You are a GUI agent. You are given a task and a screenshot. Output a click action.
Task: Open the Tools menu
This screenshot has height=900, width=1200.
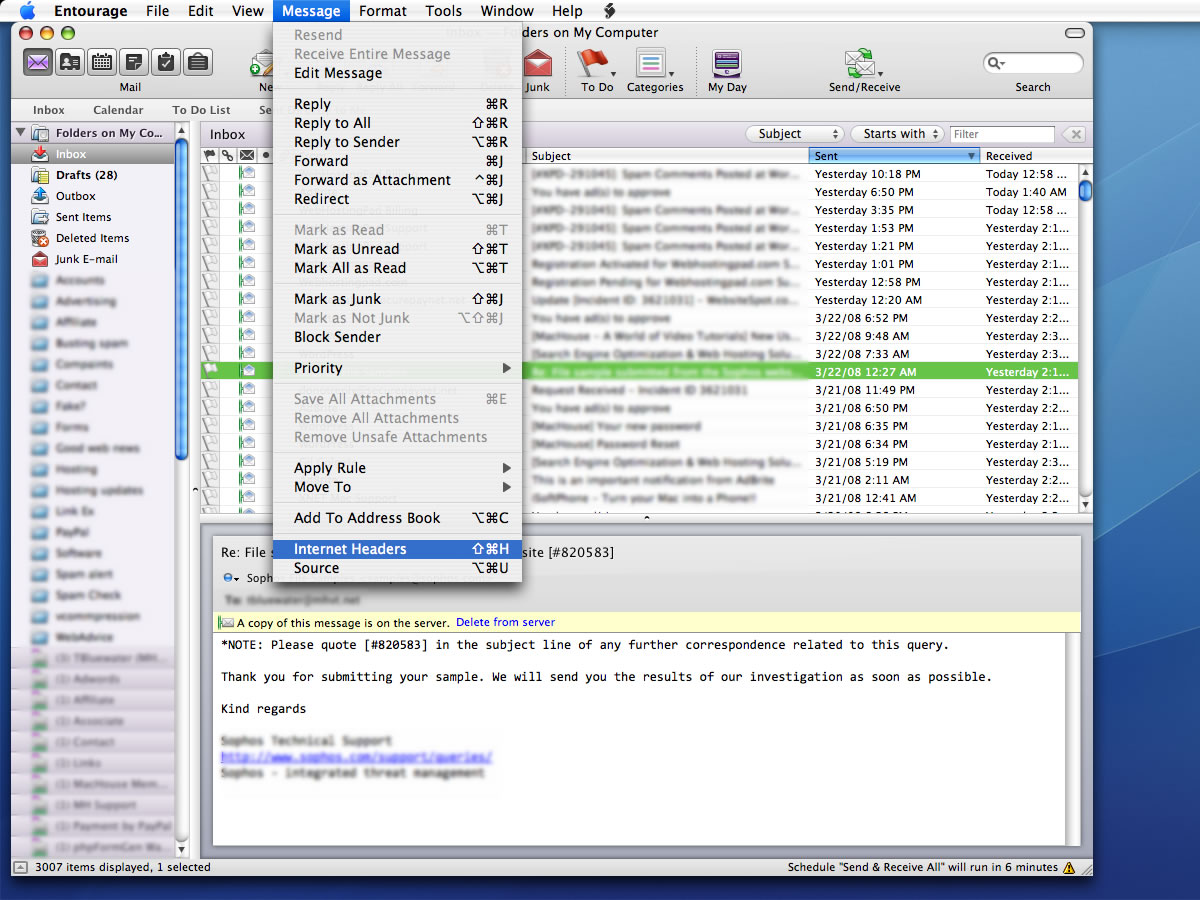[x=443, y=11]
